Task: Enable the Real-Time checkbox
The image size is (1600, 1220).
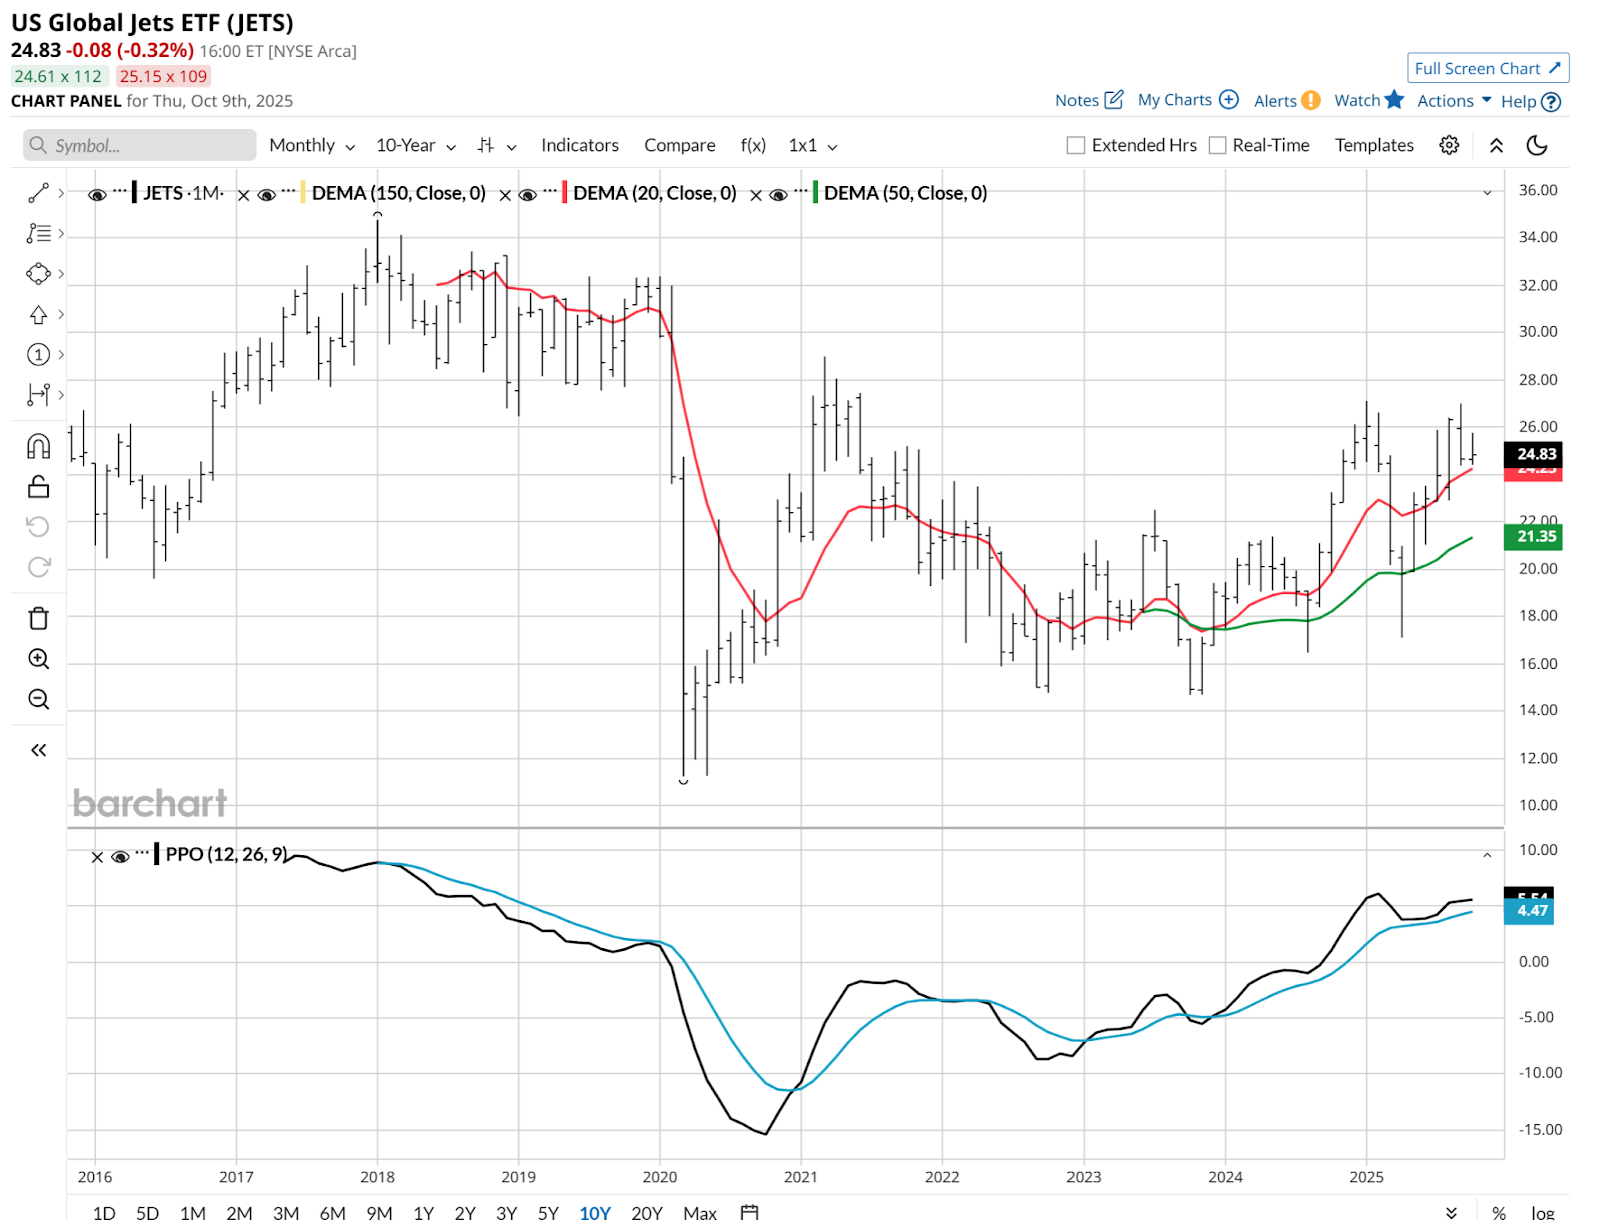Action: point(1217,145)
